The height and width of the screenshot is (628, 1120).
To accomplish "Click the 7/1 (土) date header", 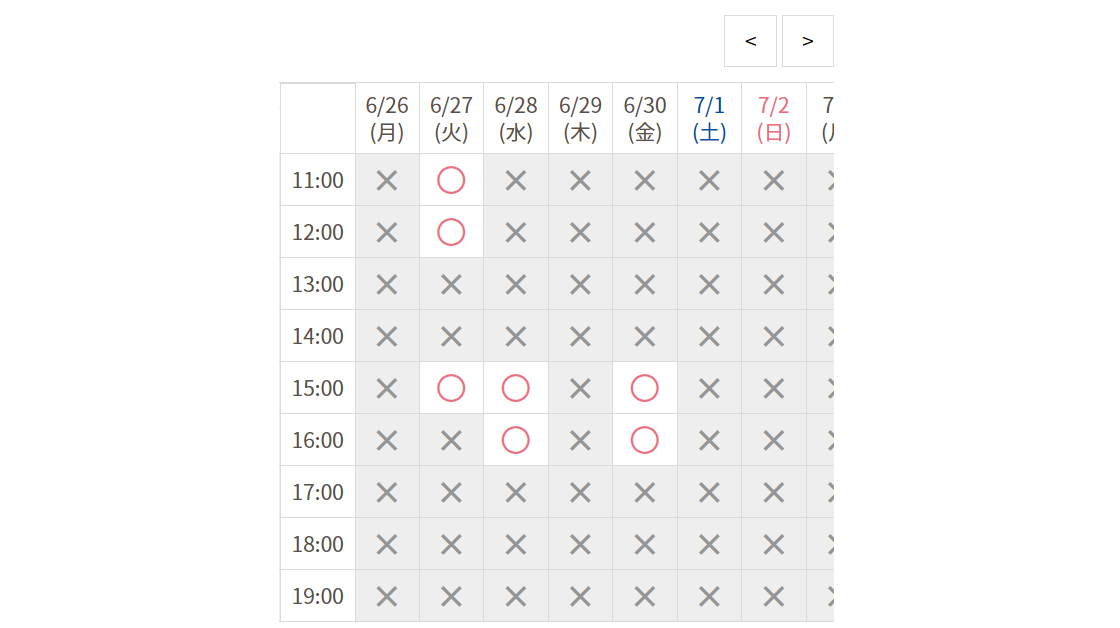I will tap(709, 118).
